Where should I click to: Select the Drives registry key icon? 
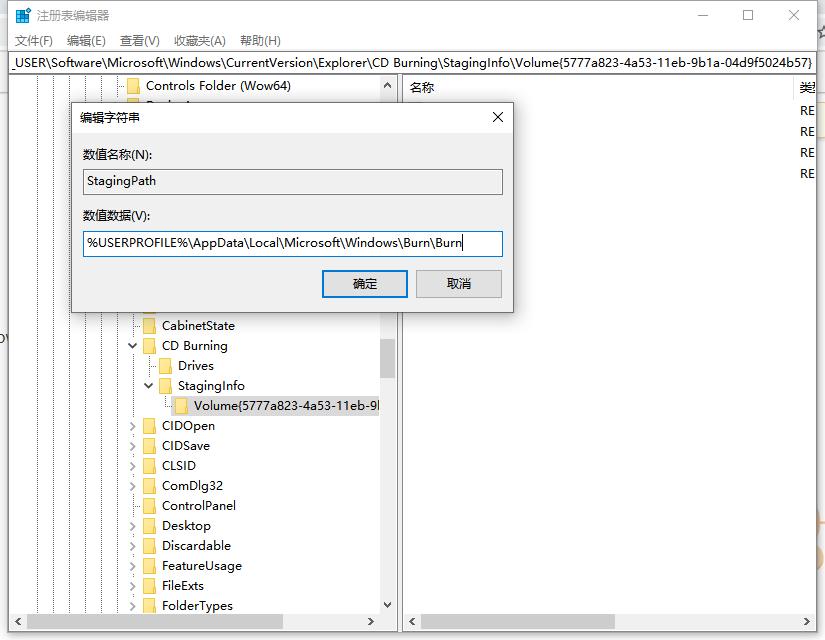tap(167, 365)
